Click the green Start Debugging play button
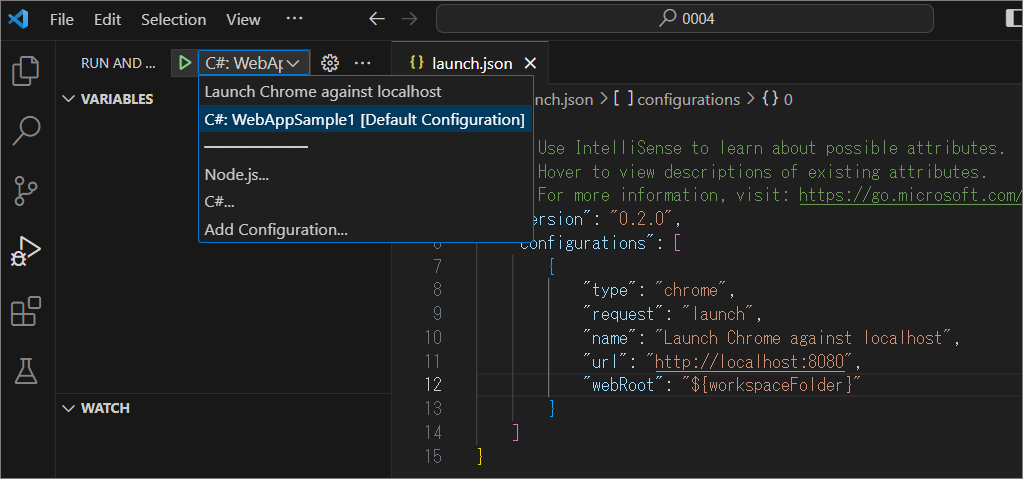Viewport: 1023px width, 479px height. click(184, 63)
